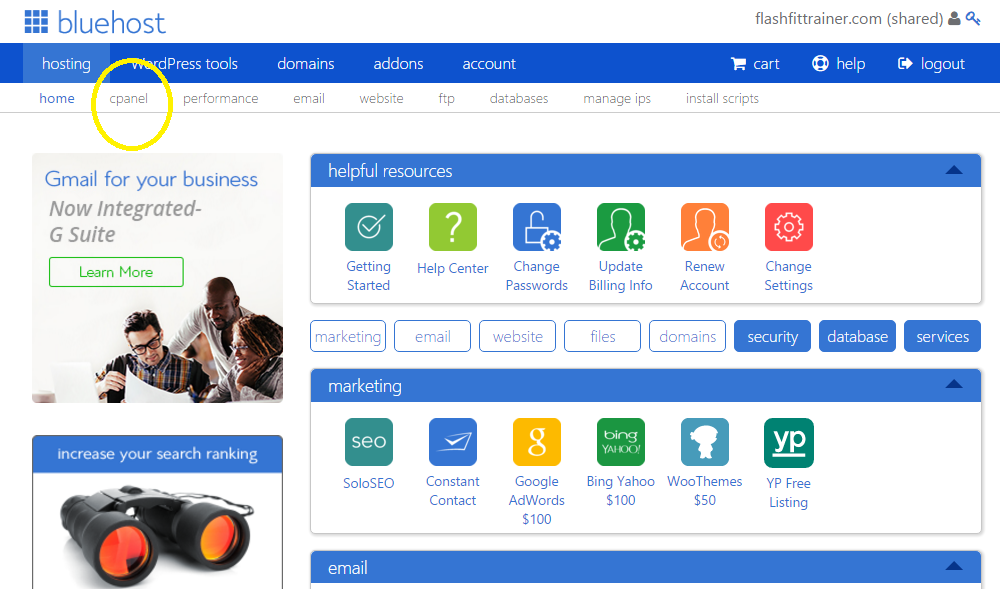
Task: Open the Getting Started icon
Action: pyautogui.click(x=369, y=227)
